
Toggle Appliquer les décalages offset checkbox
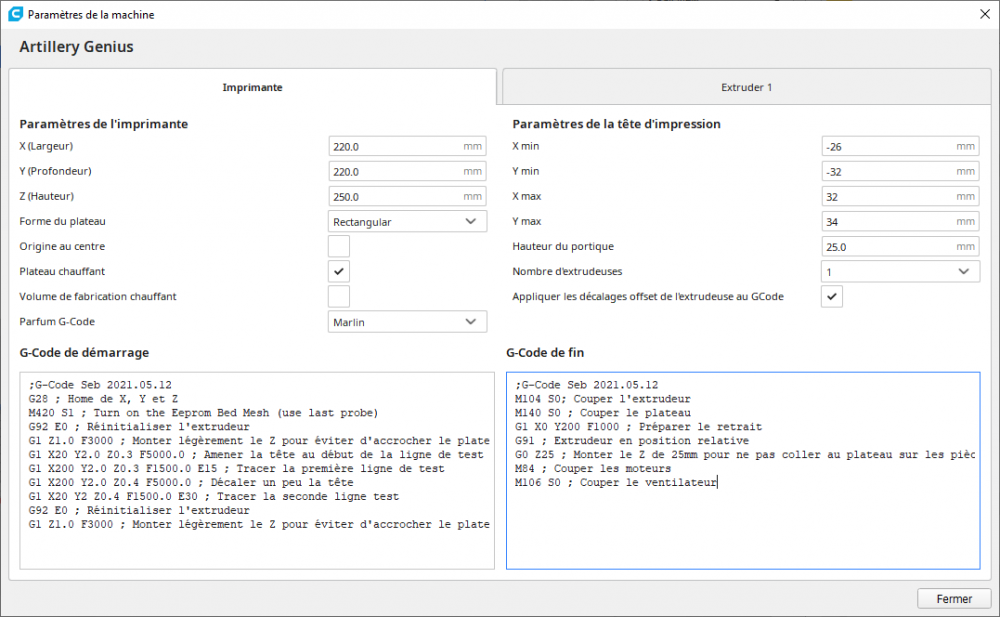(832, 296)
